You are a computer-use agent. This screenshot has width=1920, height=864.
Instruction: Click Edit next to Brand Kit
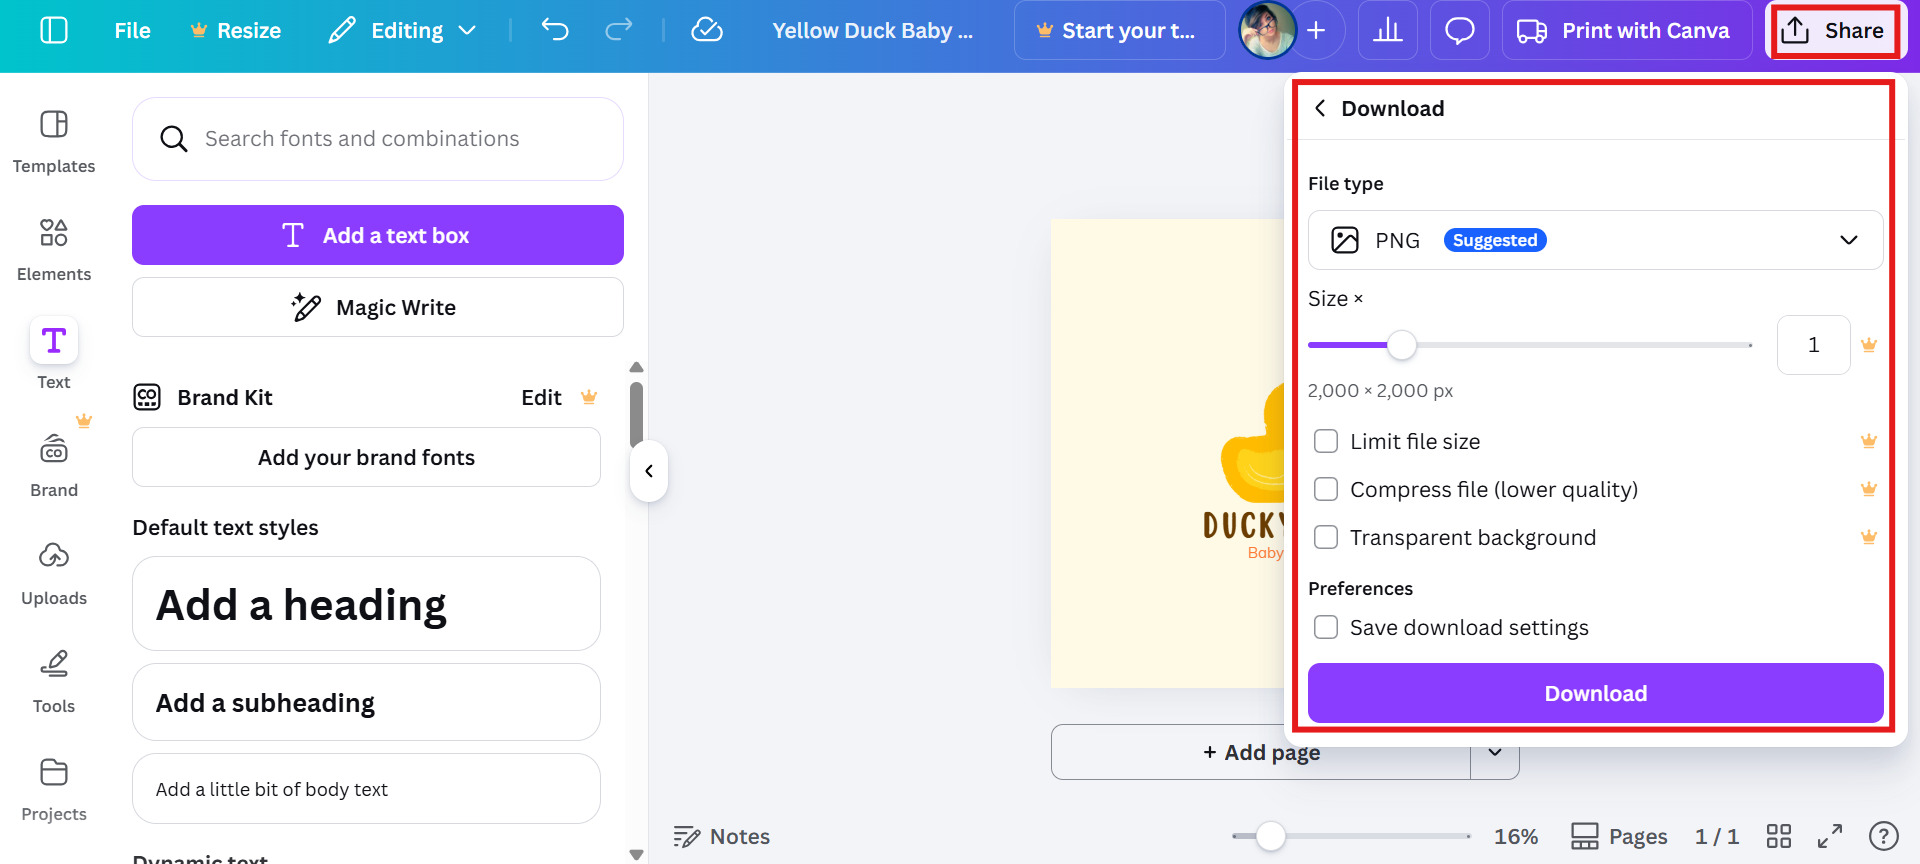541,397
